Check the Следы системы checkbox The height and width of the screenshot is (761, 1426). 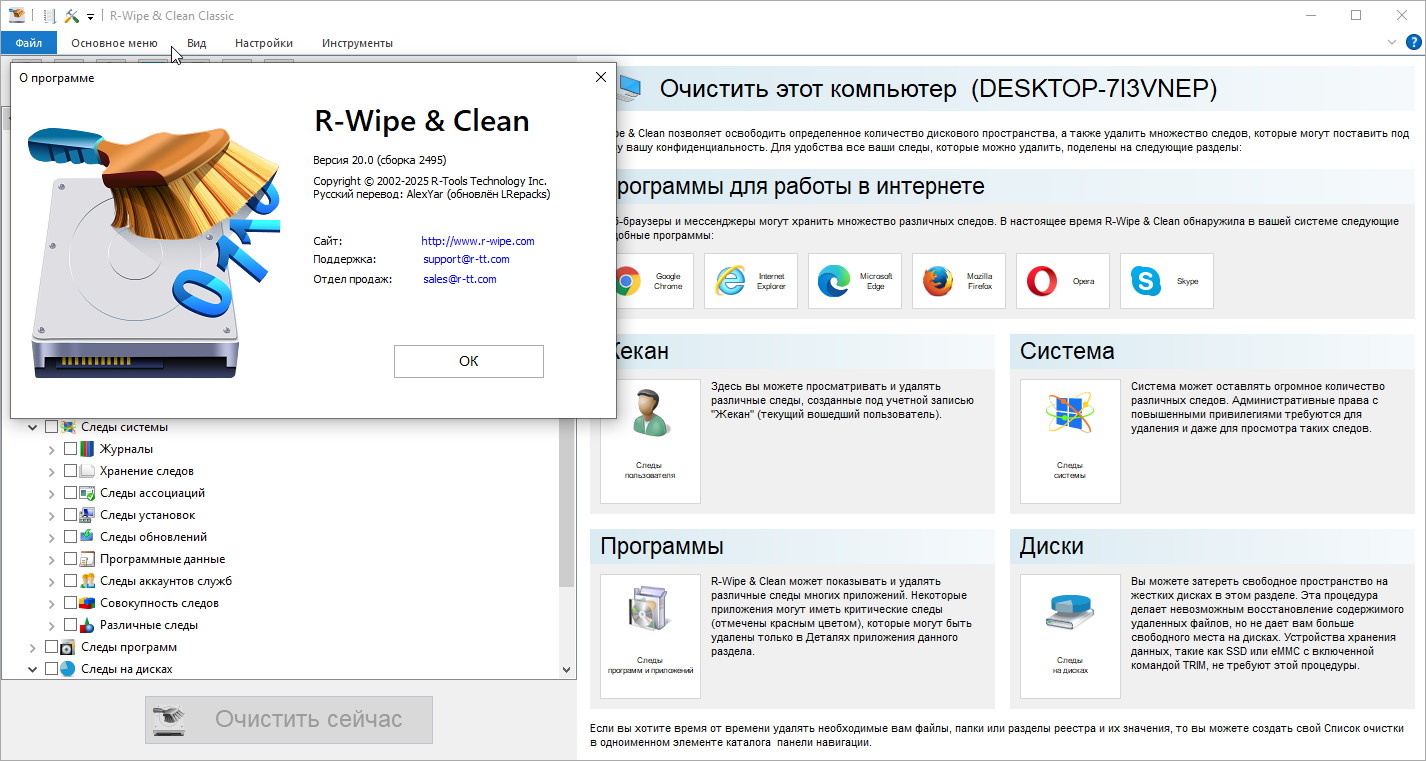[x=51, y=427]
